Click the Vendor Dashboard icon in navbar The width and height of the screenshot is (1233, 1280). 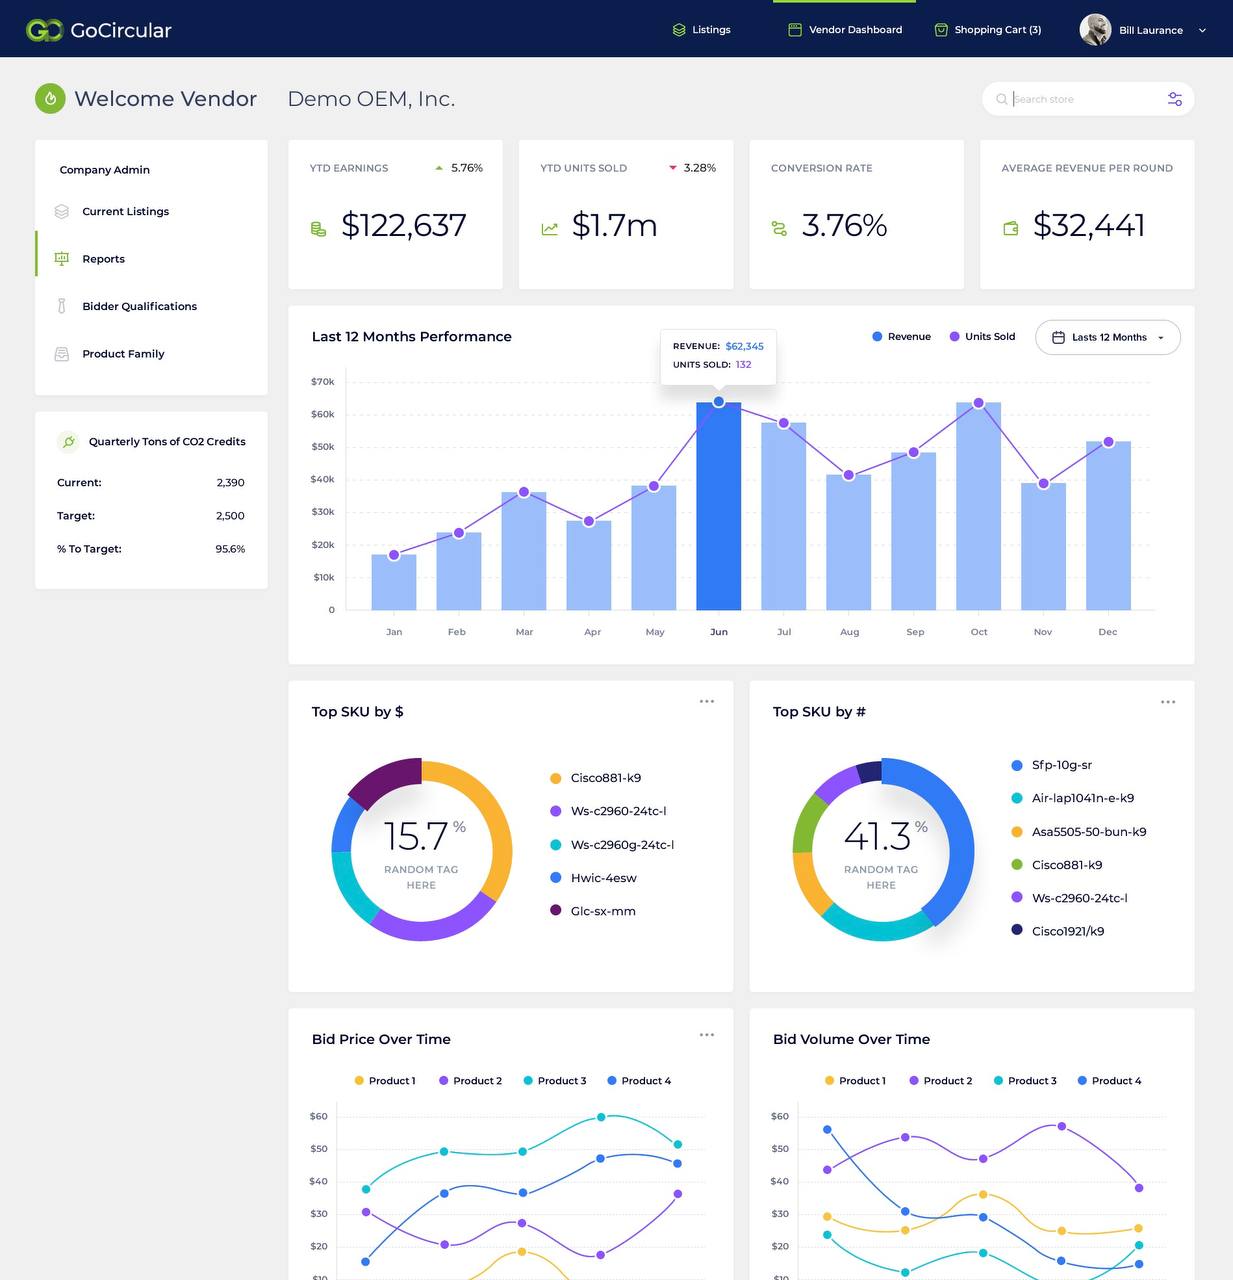click(x=795, y=30)
